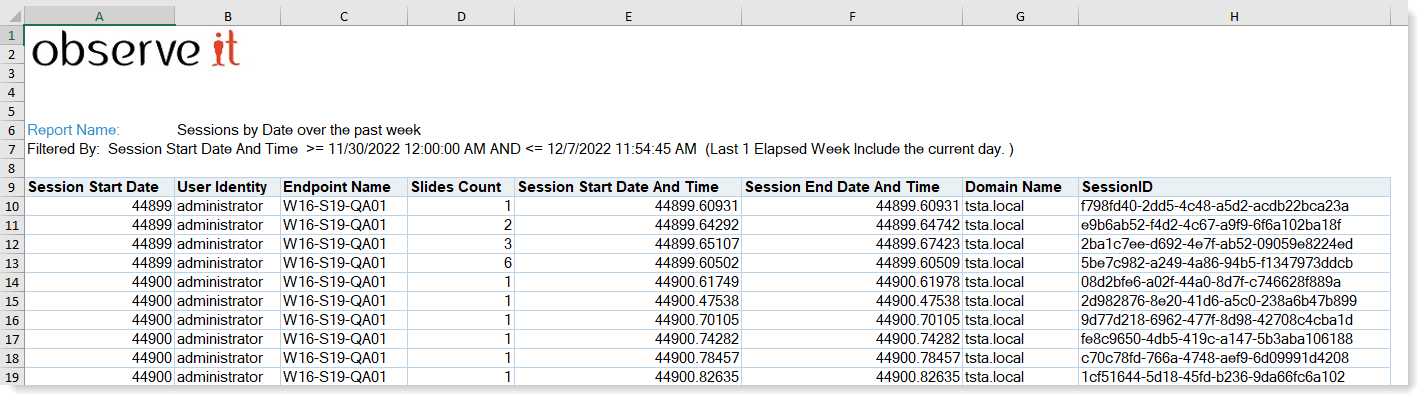The width and height of the screenshot is (1426, 403).
Task: Select row 9 header
Action: (14, 187)
